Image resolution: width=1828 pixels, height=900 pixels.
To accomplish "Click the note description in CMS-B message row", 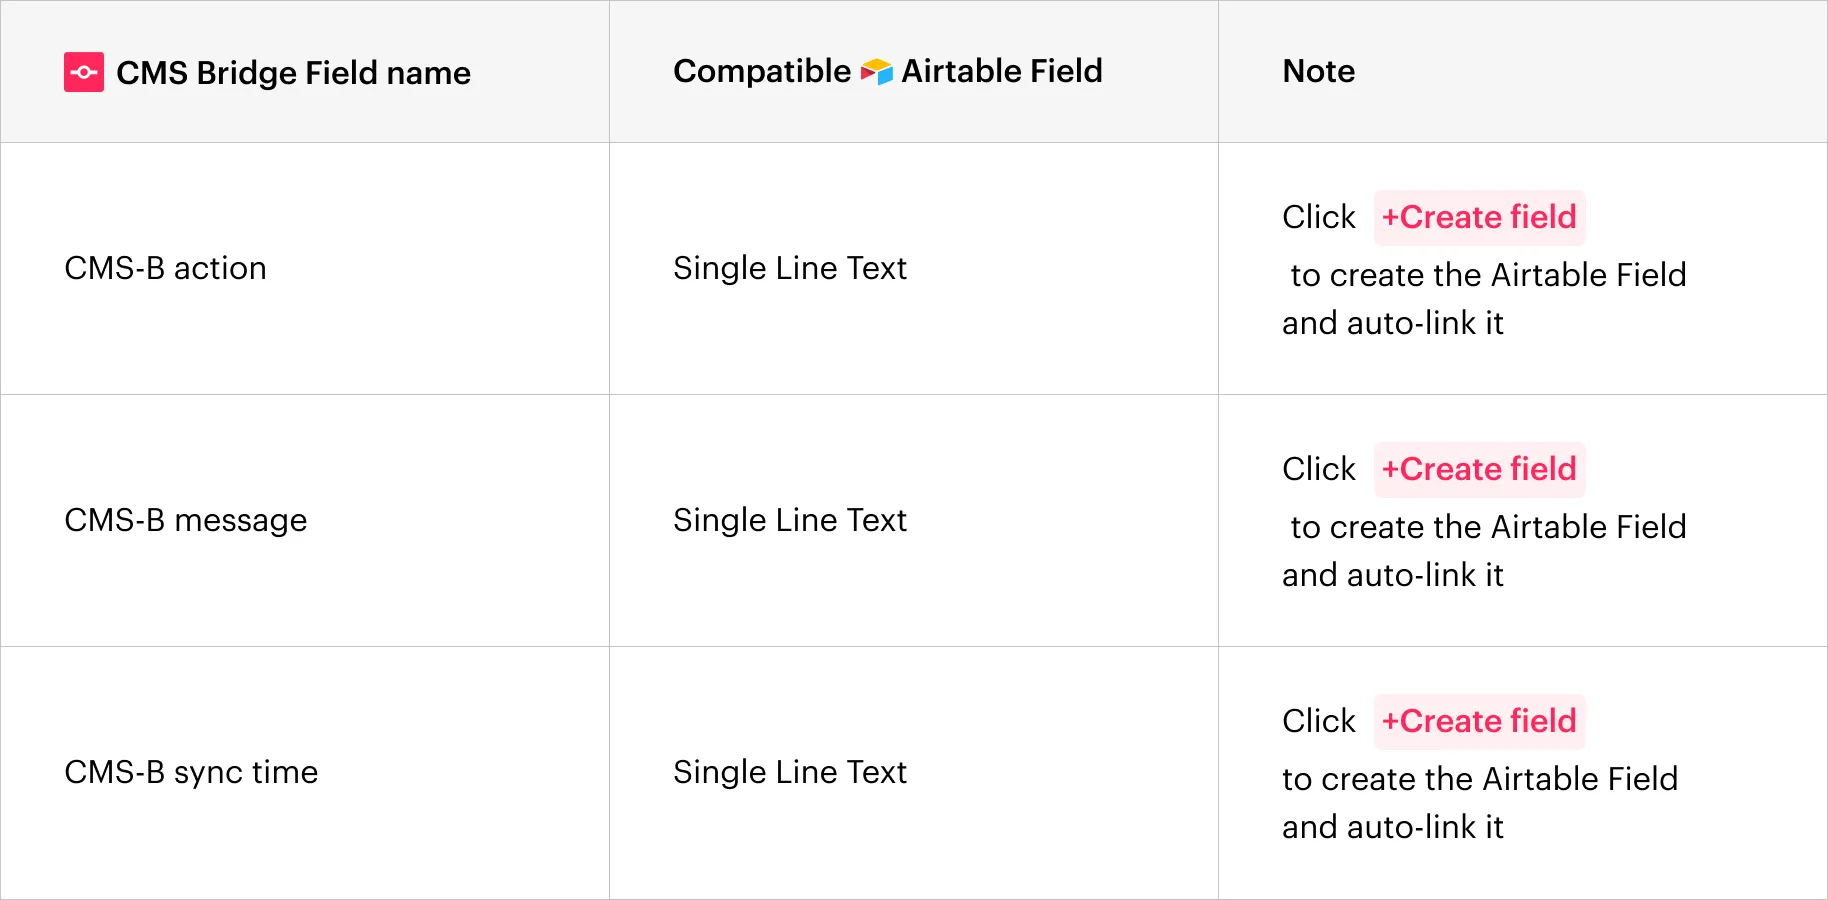I will tap(1484, 551).
